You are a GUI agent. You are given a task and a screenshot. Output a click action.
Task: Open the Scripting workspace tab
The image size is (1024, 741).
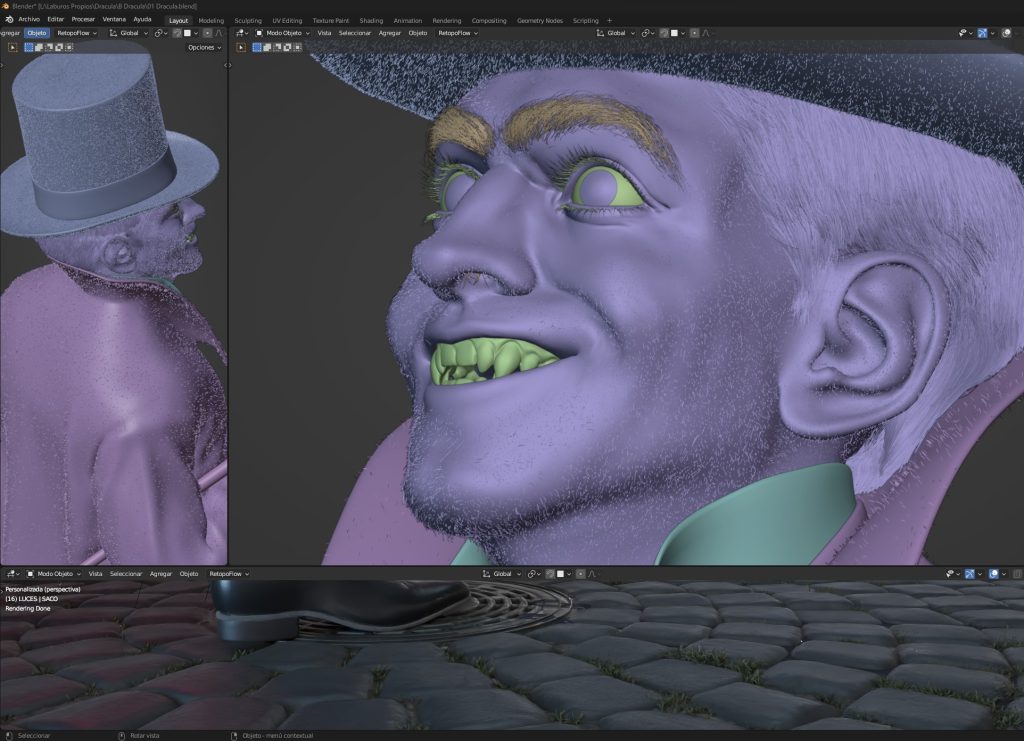[586, 21]
